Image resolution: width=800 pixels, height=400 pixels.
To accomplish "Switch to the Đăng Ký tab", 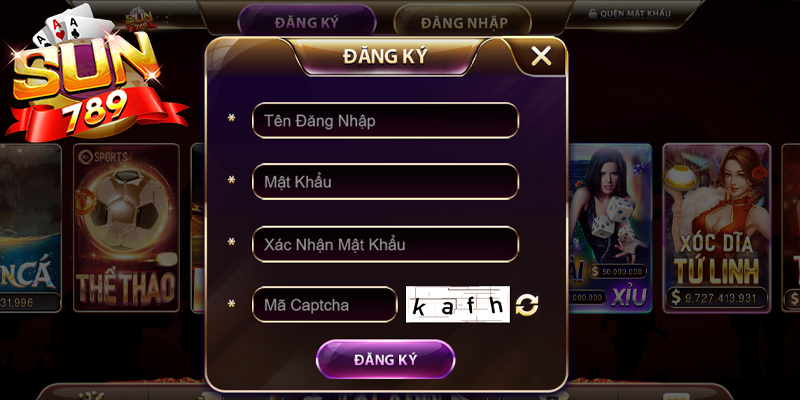I will (307, 22).
